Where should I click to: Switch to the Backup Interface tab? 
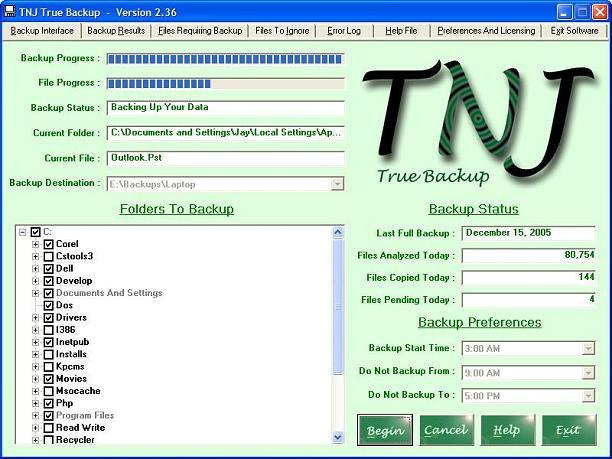pyautogui.click(x=42, y=31)
